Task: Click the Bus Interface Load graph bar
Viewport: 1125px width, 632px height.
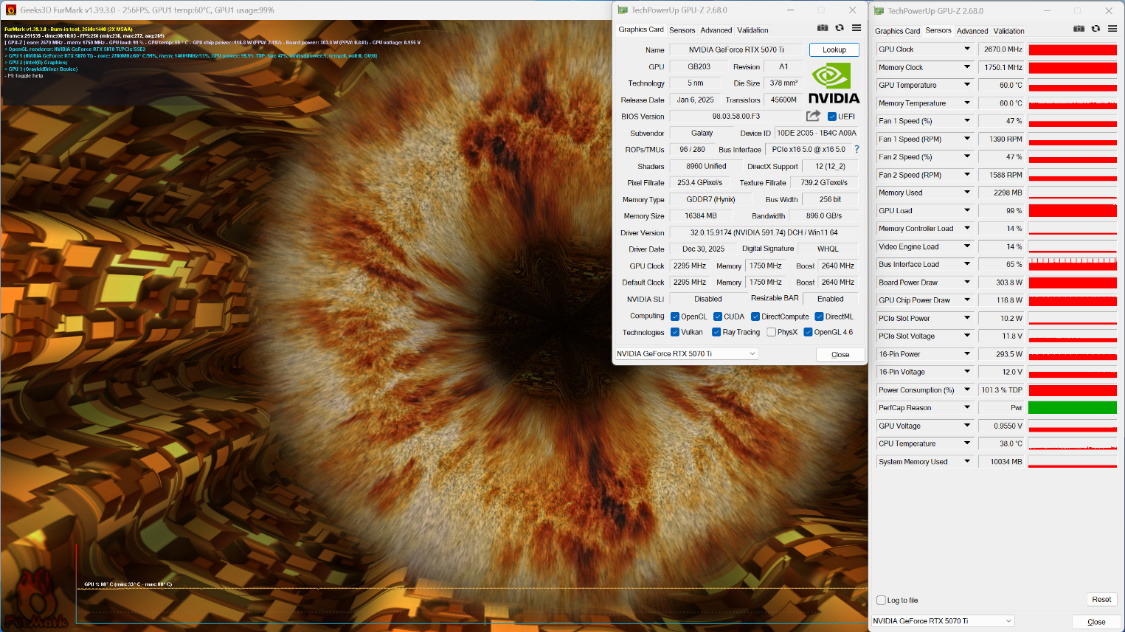Action: [1073, 265]
